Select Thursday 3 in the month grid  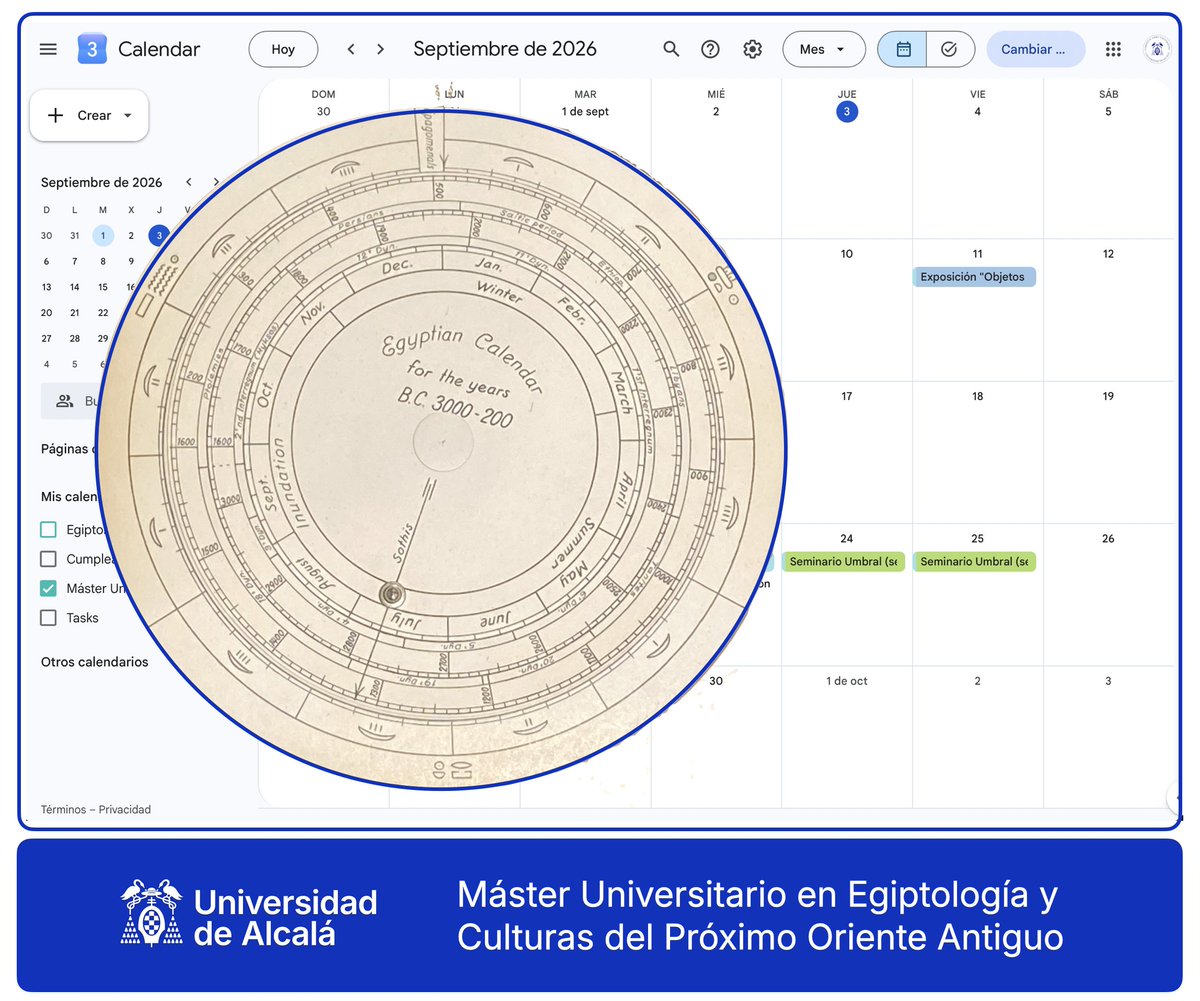coord(847,112)
